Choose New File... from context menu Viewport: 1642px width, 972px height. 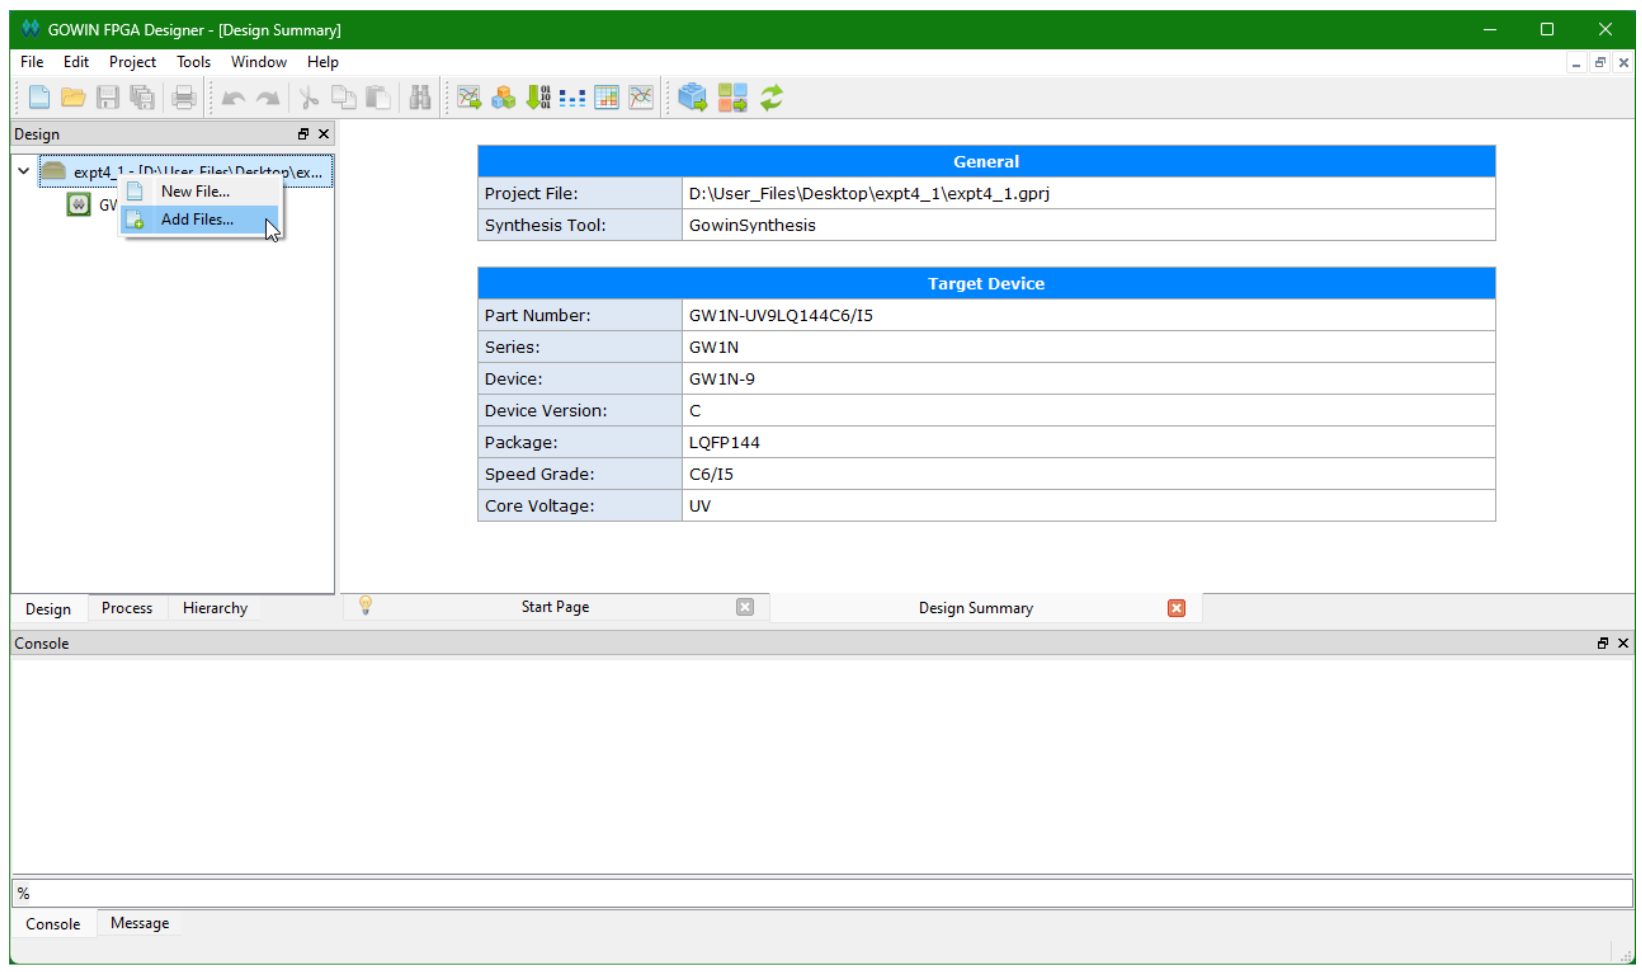(200, 191)
